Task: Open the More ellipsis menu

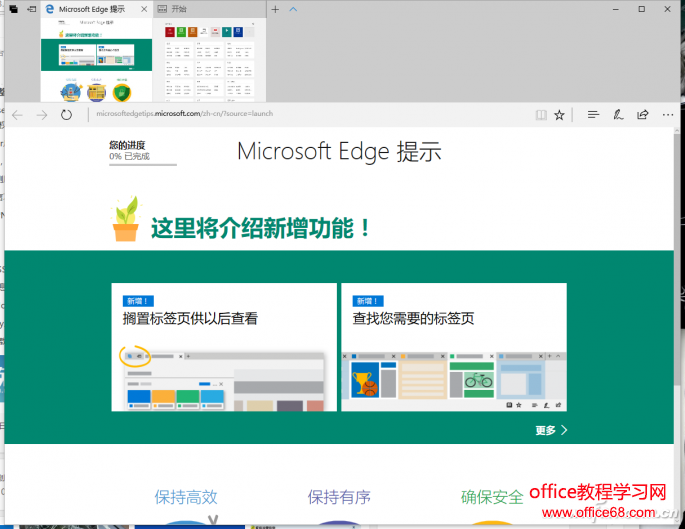Action: click(668, 115)
